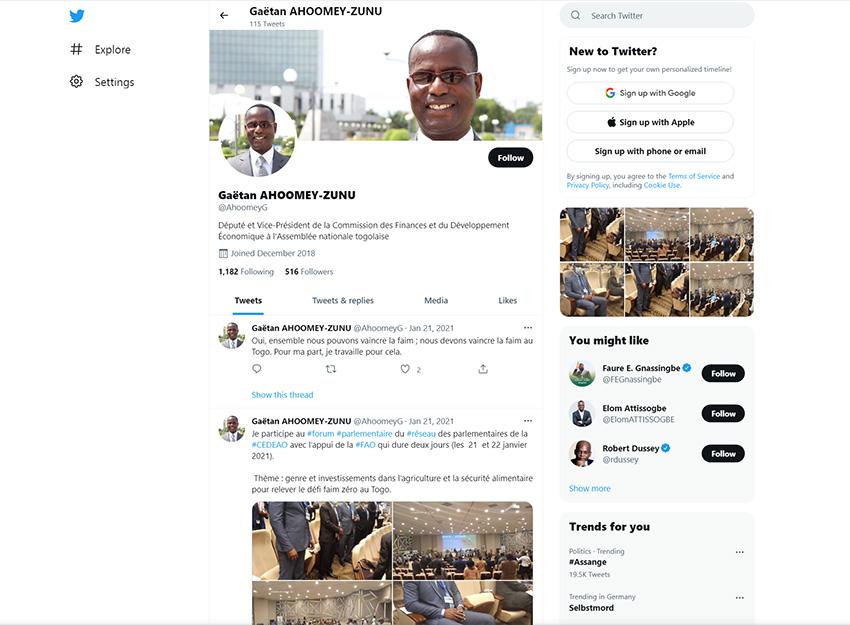Open Explore from the sidebar
Screen dimensions: 850x625
point(100,49)
